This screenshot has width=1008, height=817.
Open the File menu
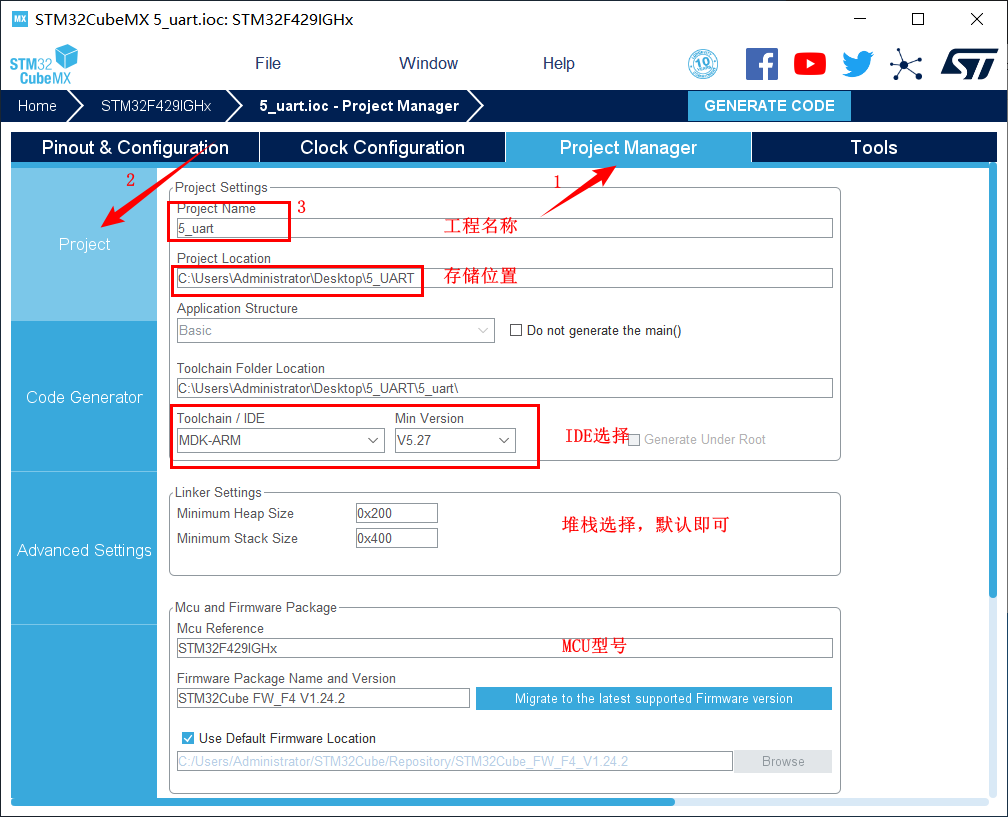268,63
